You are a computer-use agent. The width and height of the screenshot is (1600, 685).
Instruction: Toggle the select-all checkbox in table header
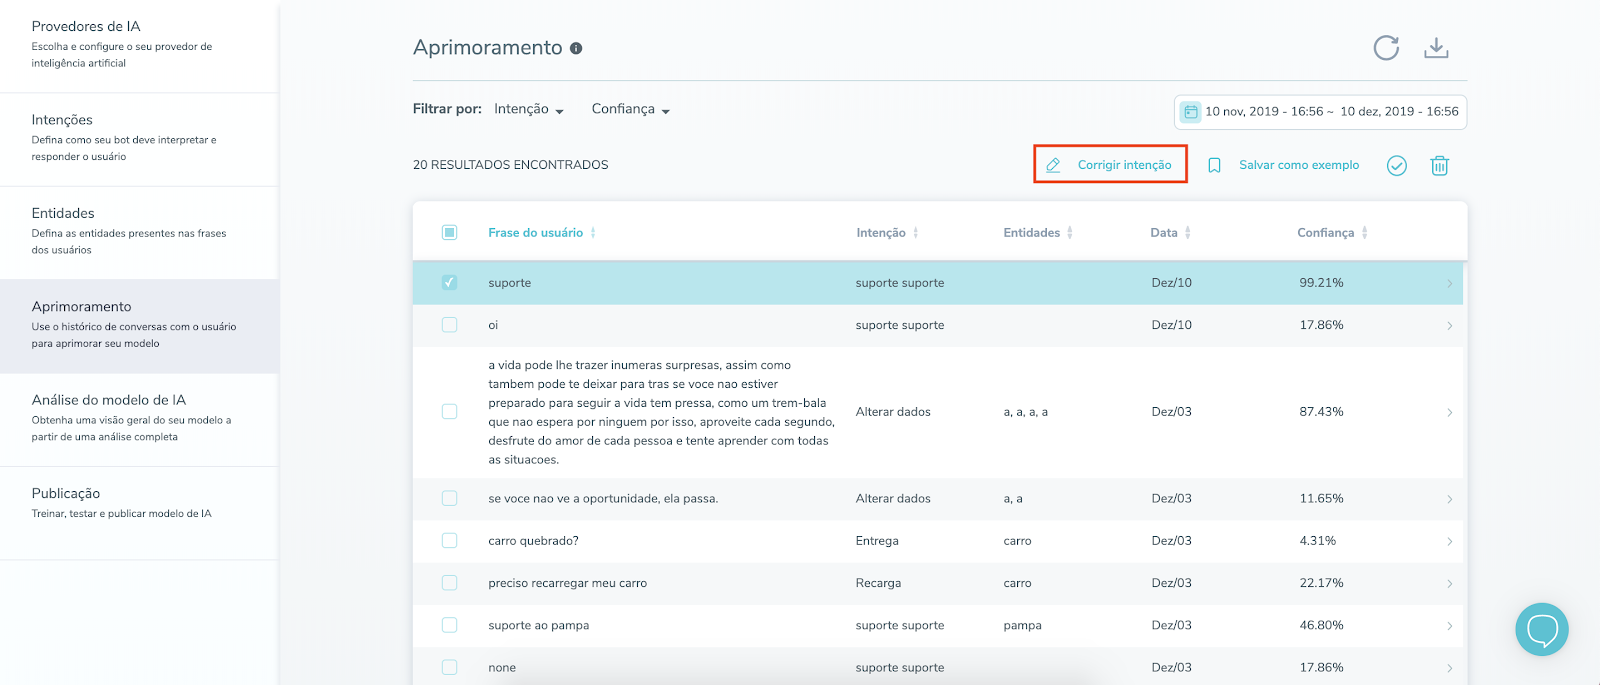tap(449, 233)
